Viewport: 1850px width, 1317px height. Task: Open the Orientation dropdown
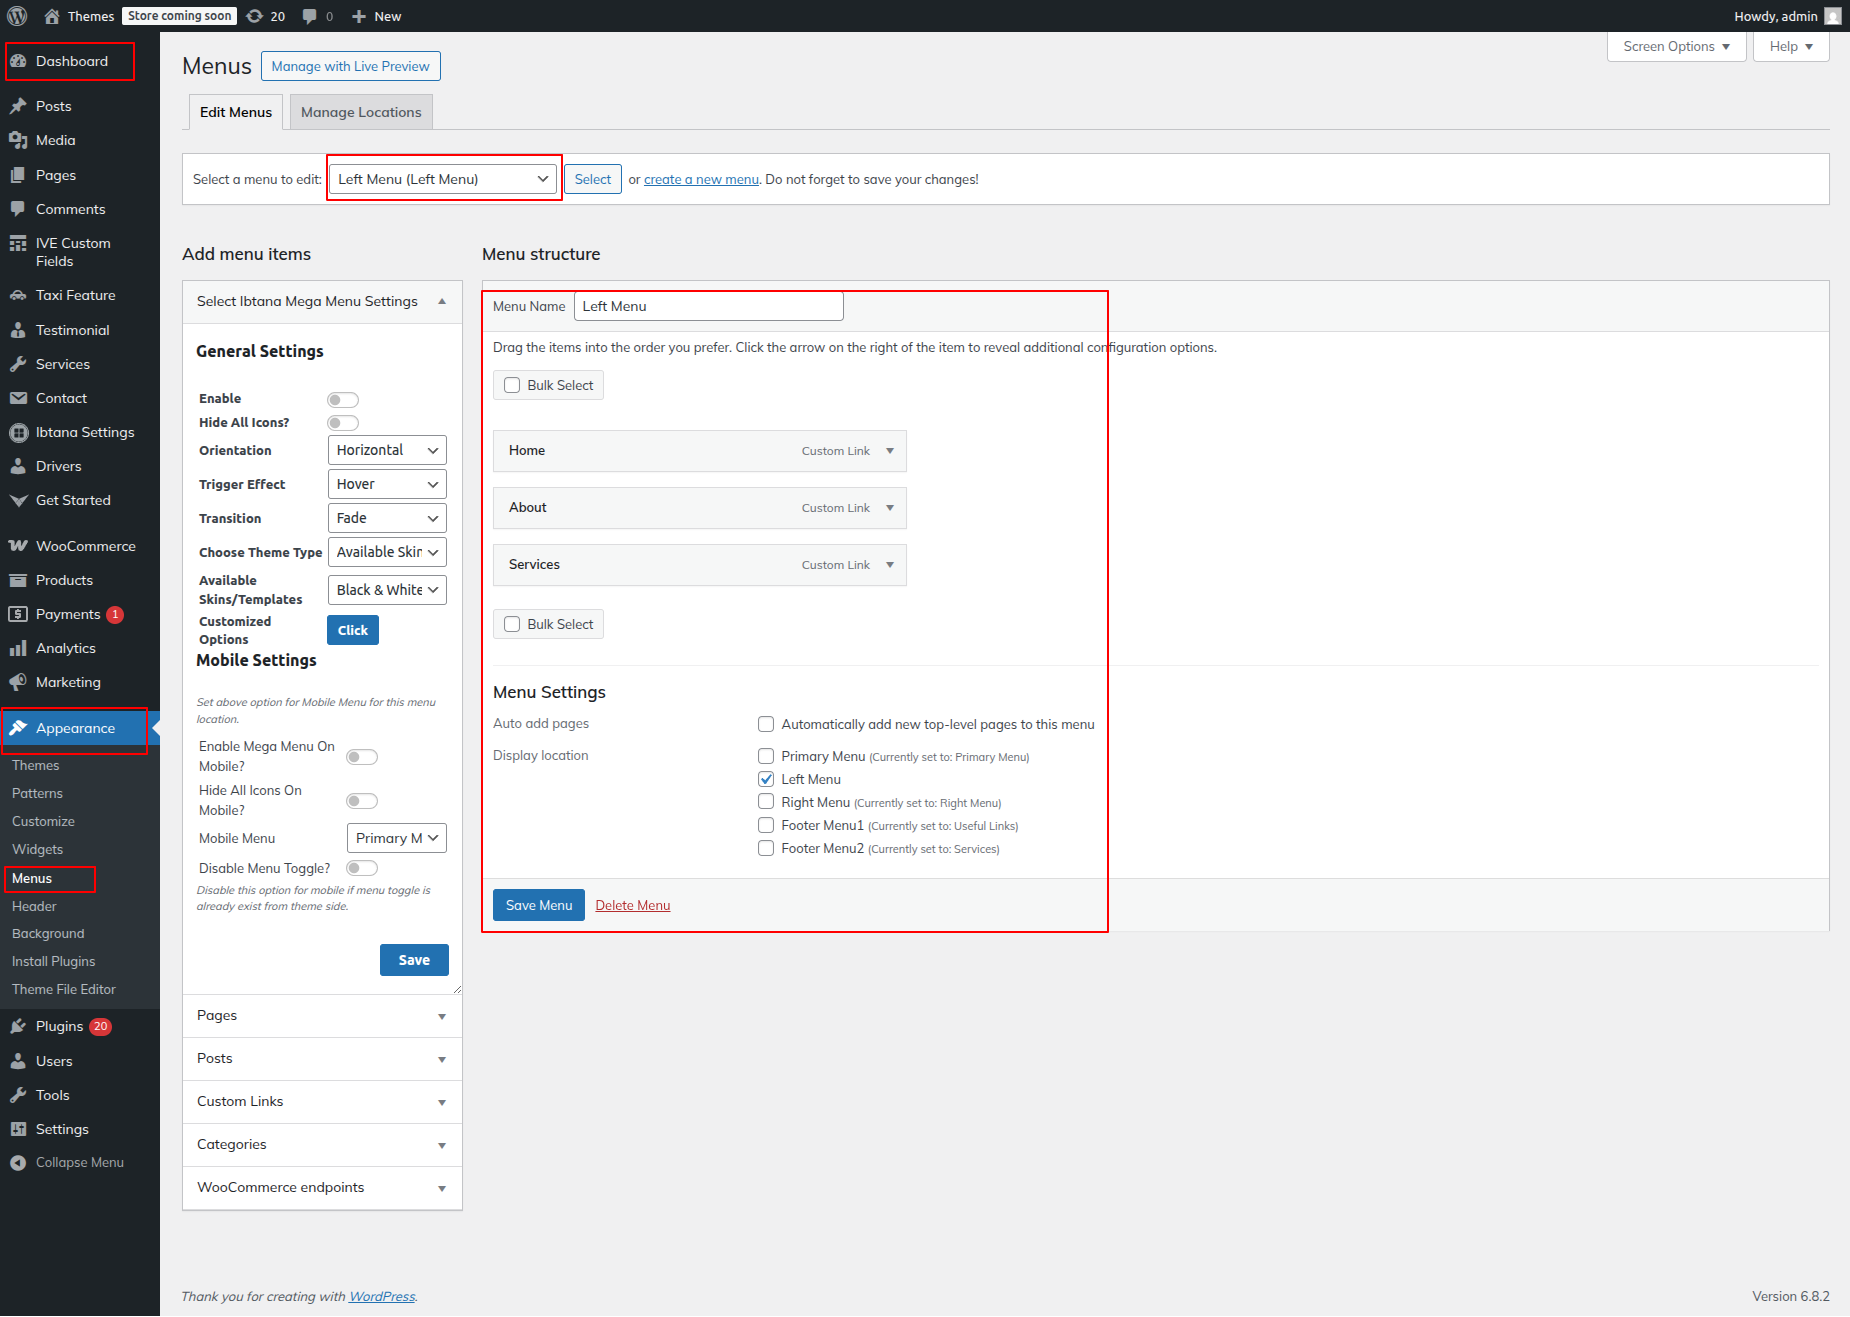point(386,450)
